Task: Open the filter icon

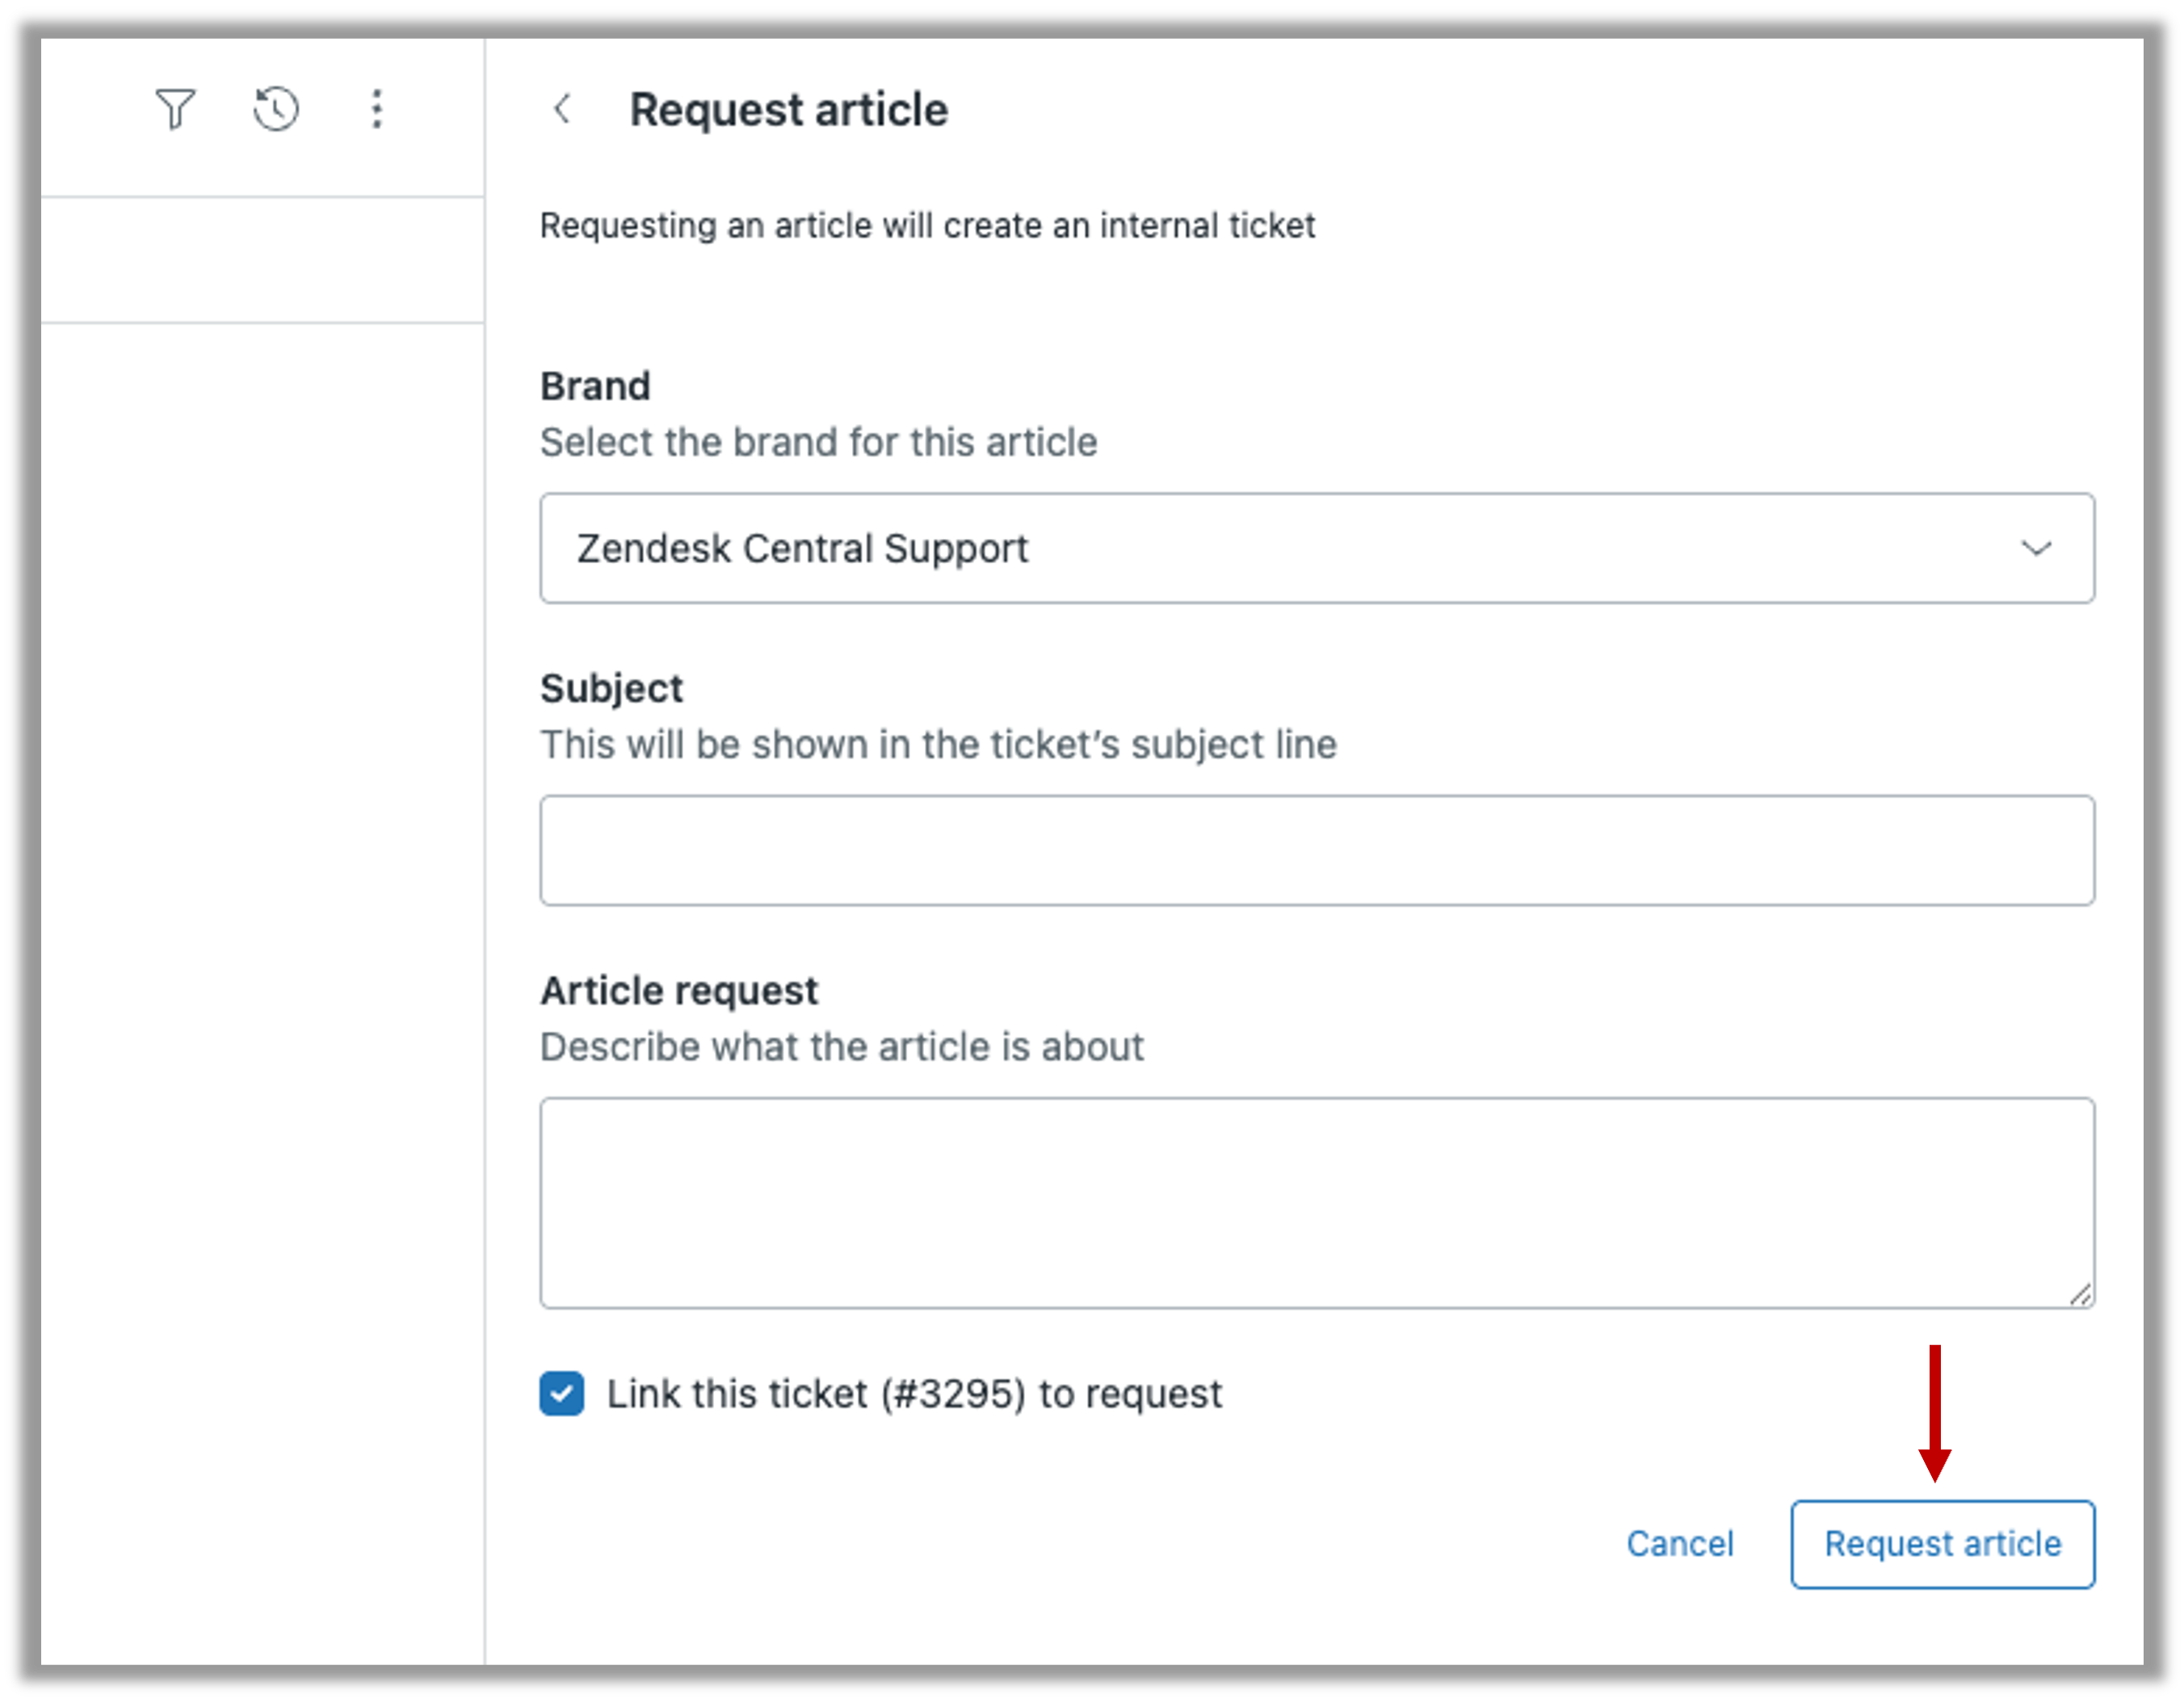Action: (x=175, y=109)
